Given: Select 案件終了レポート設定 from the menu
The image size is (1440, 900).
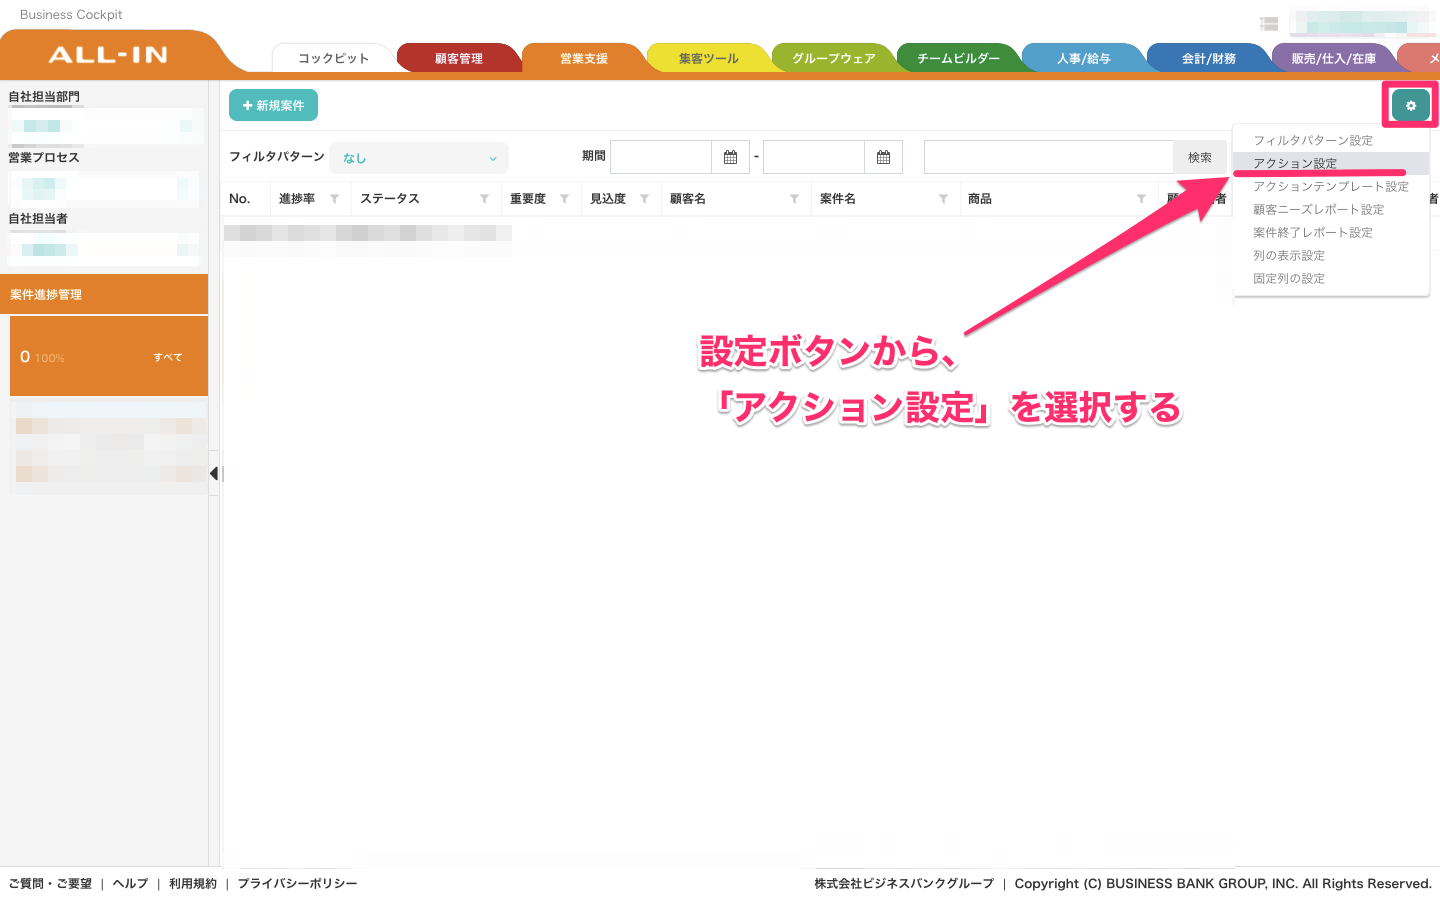Looking at the screenshot, I should 1331,232.
